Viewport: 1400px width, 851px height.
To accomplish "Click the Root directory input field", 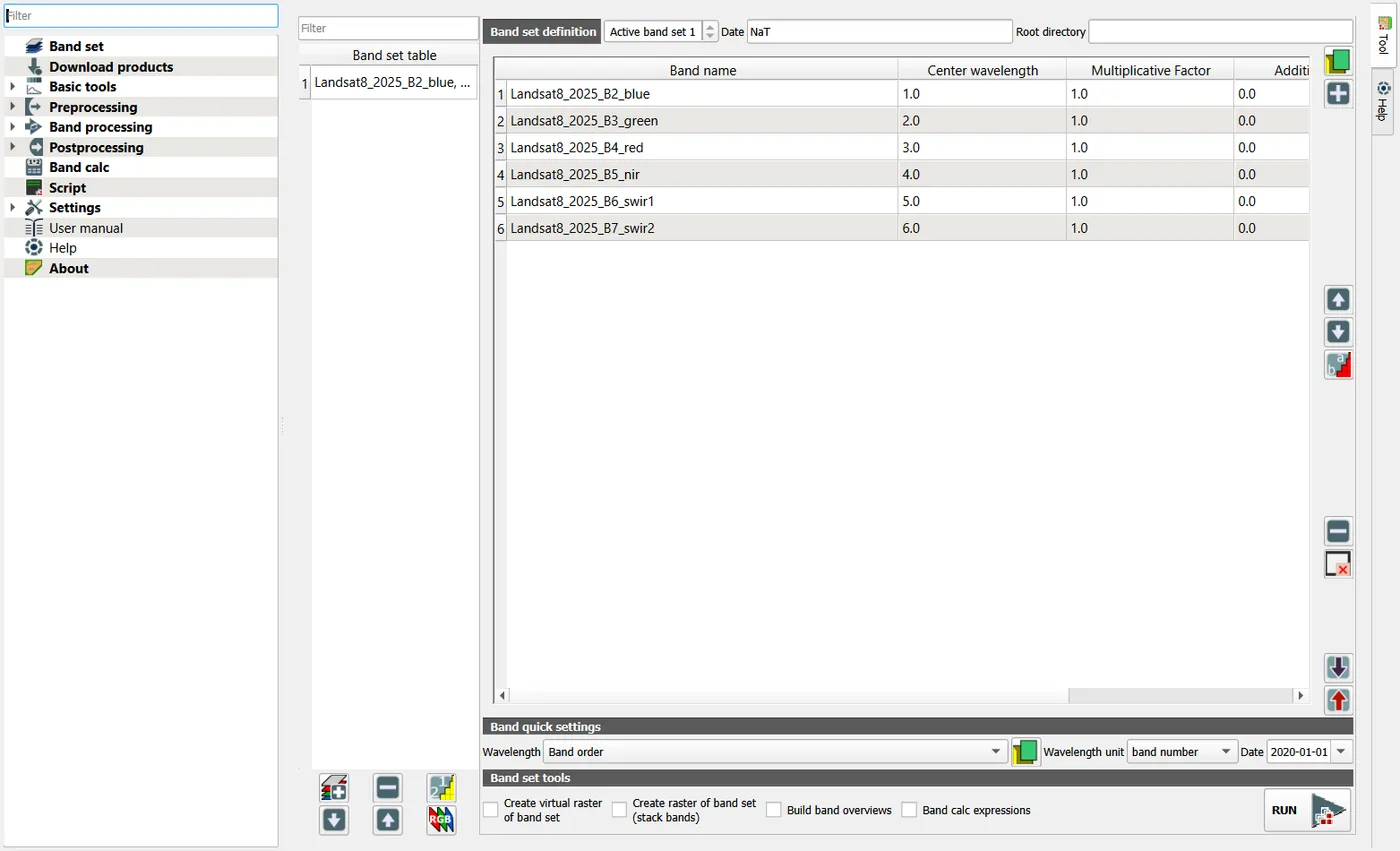I will point(1220,32).
